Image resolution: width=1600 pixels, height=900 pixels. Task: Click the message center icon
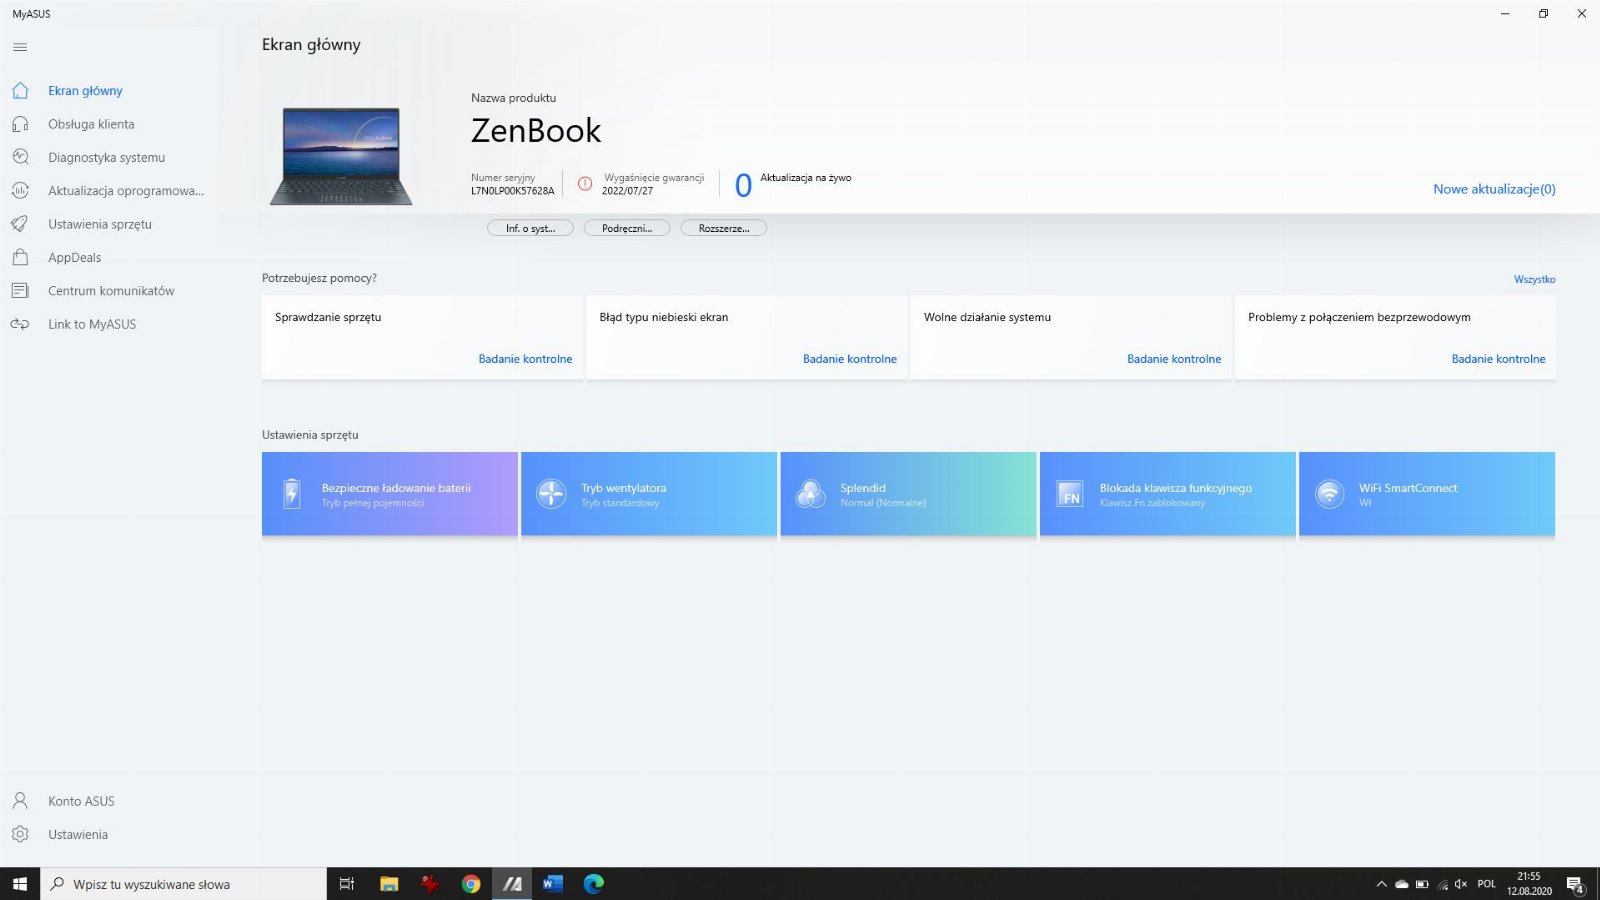pyautogui.click(x=20, y=291)
